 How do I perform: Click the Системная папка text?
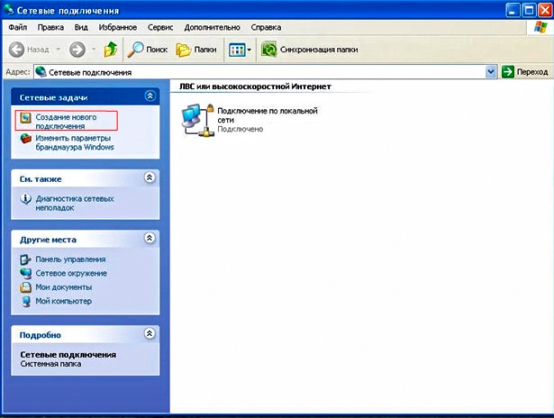coord(51,364)
